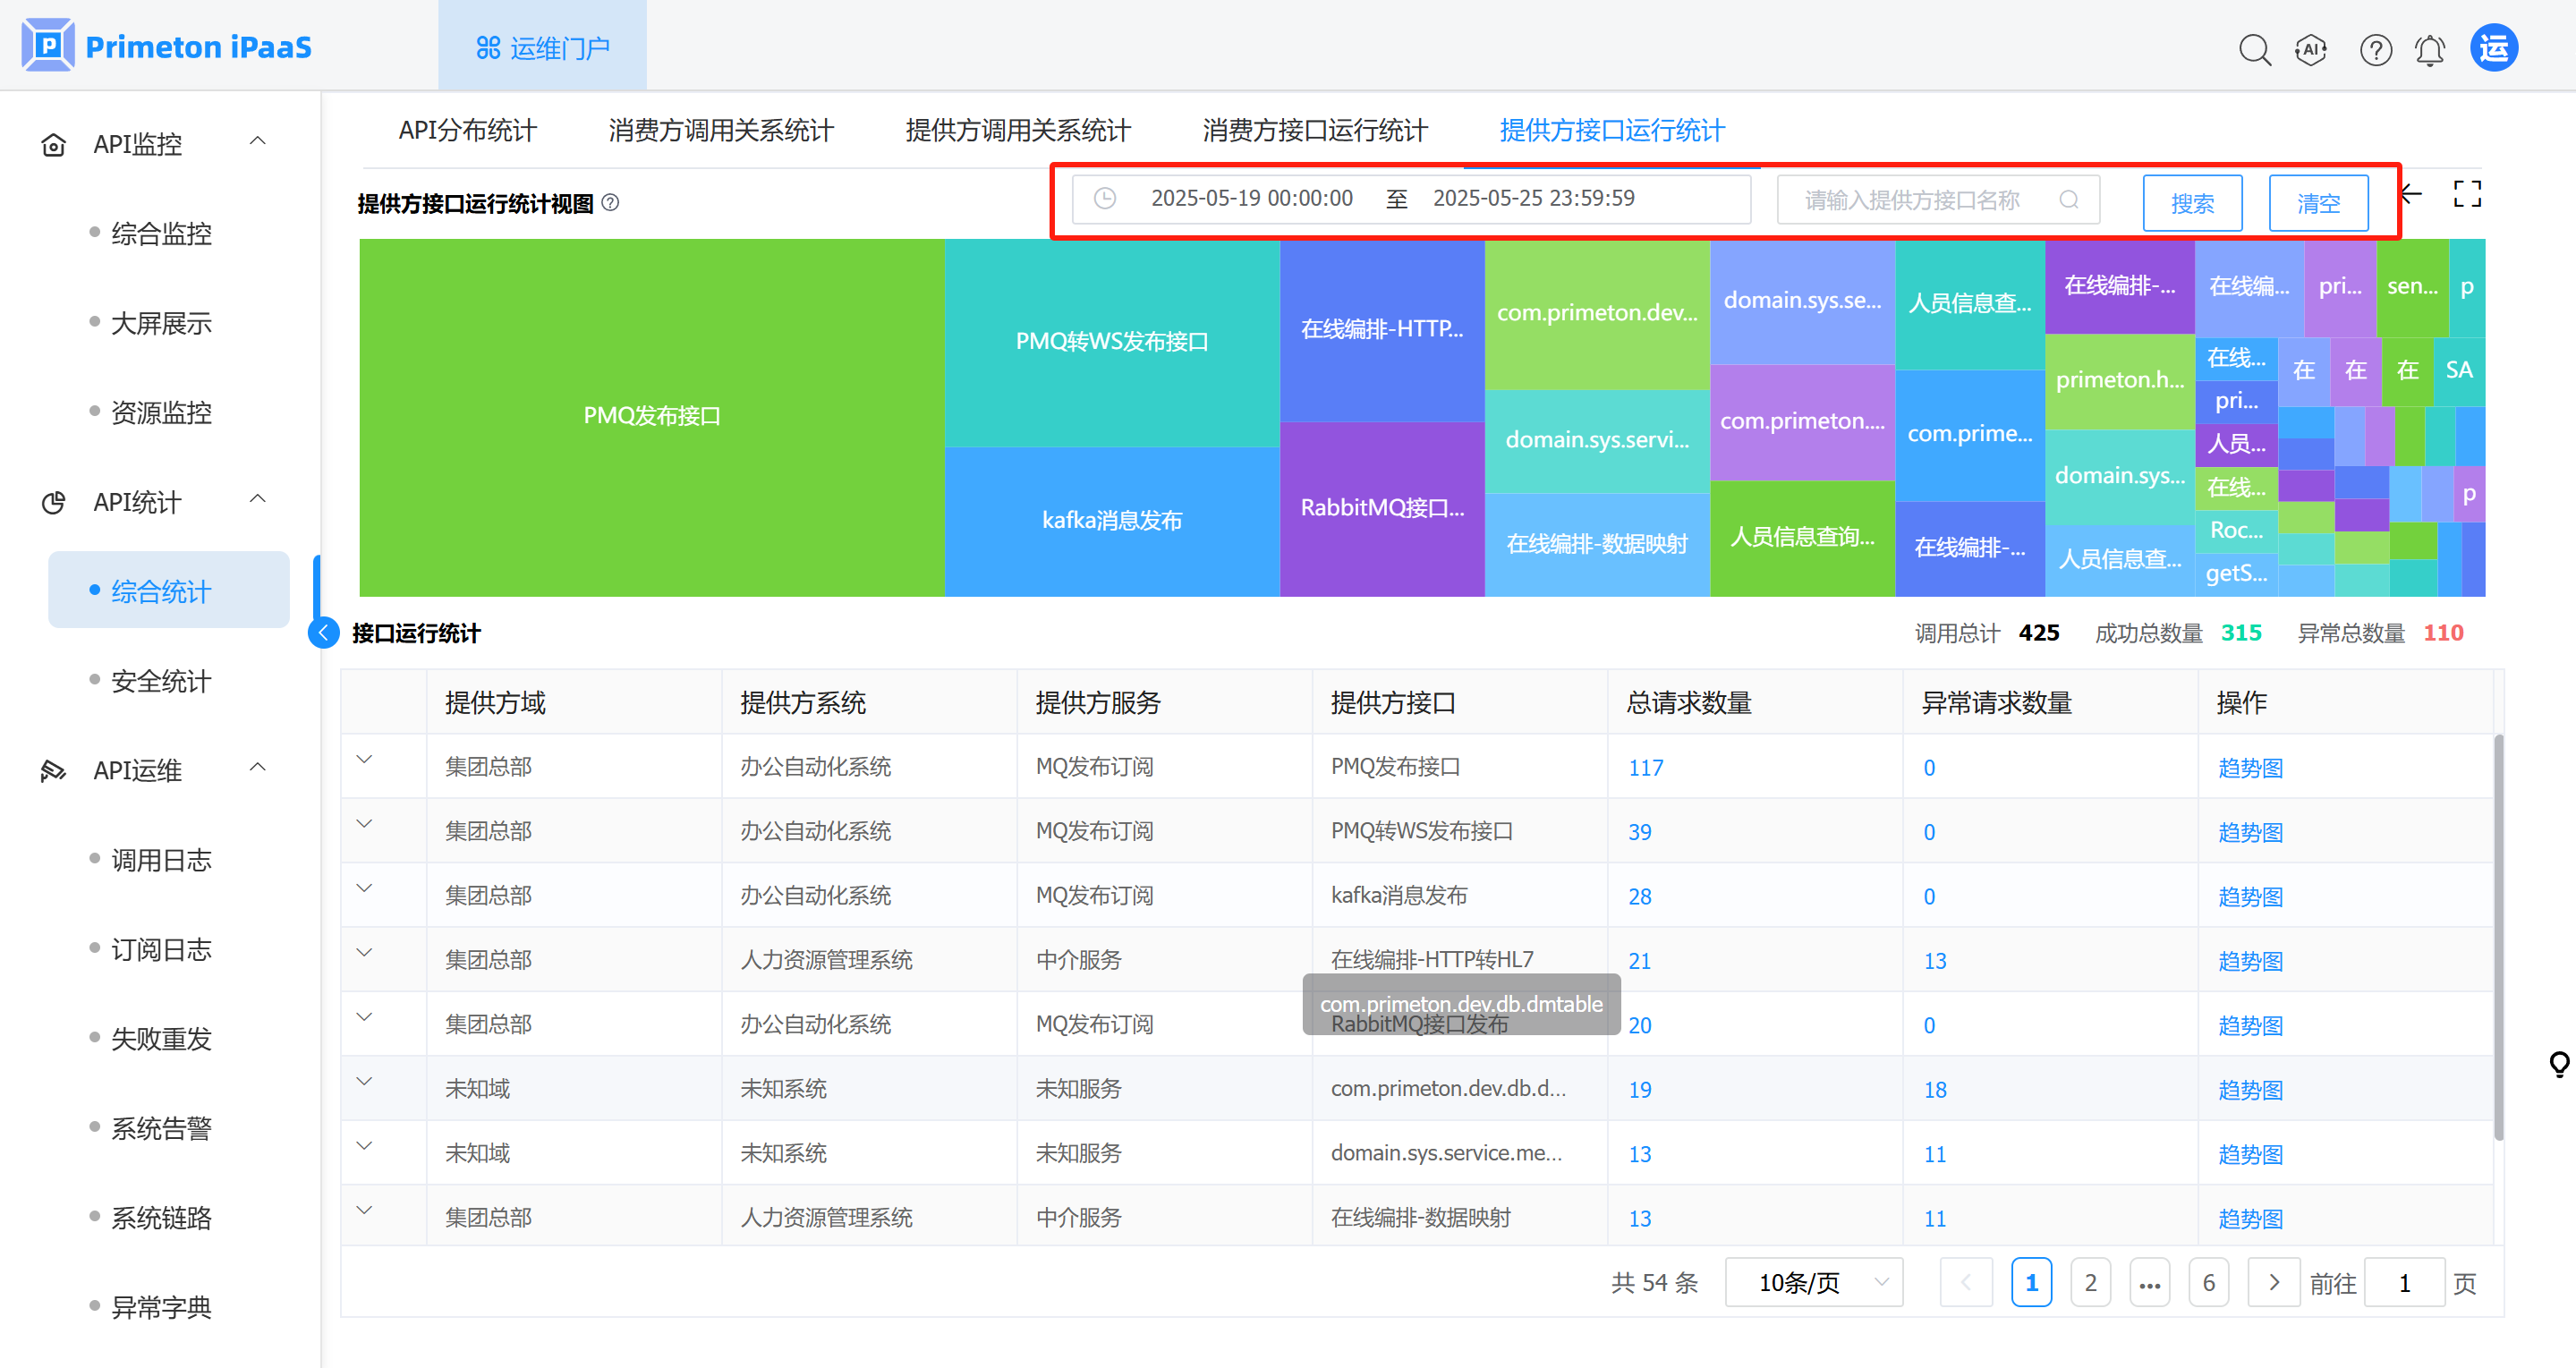Open the AI assistant icon
Screen dimensions: 2576x1368
[x=2311, y=49]
